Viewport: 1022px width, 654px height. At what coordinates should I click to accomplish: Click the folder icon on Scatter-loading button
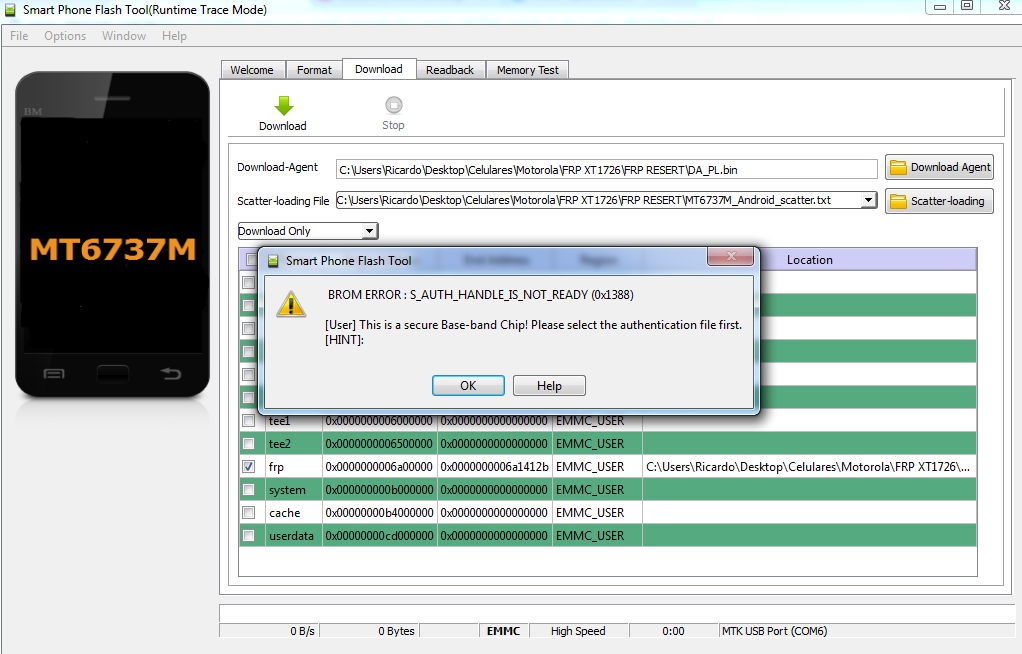click(x=898, y=201)
